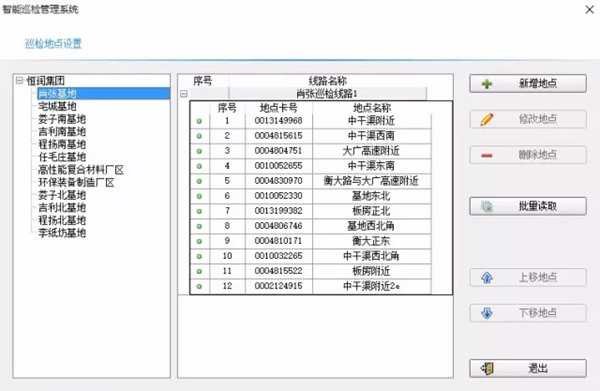600x391 pixels.
Task: Select 李纸坊基地 in the tree
Action: [62, 233]
